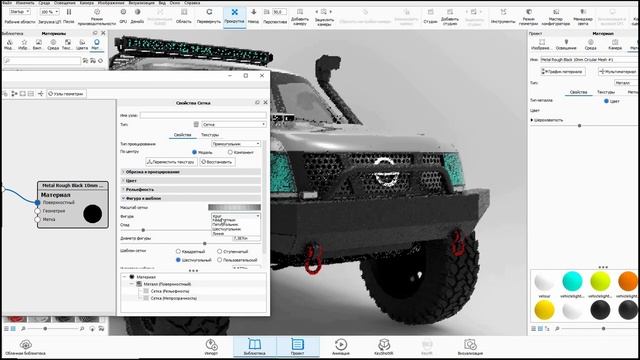The width and height of the screenshot is (640, 360).
Task: Open the 100 % CPU usage dropdown
Action: click(50, 12)
